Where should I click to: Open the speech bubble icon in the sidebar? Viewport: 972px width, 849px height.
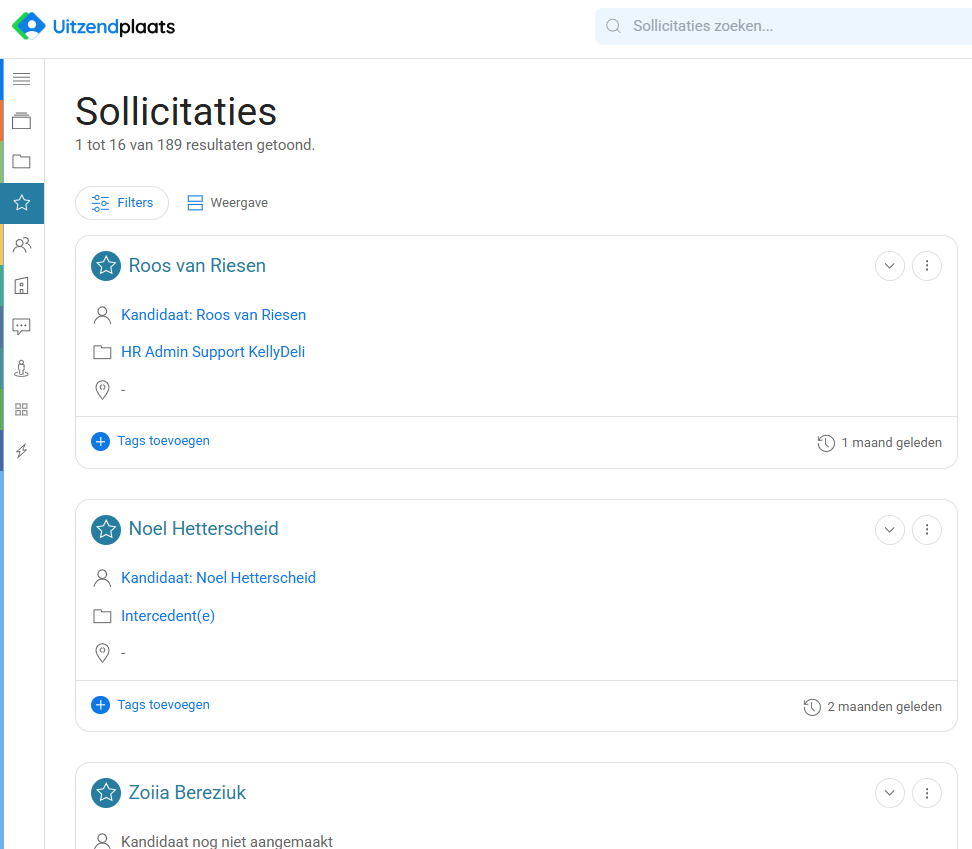click(22, 327)
